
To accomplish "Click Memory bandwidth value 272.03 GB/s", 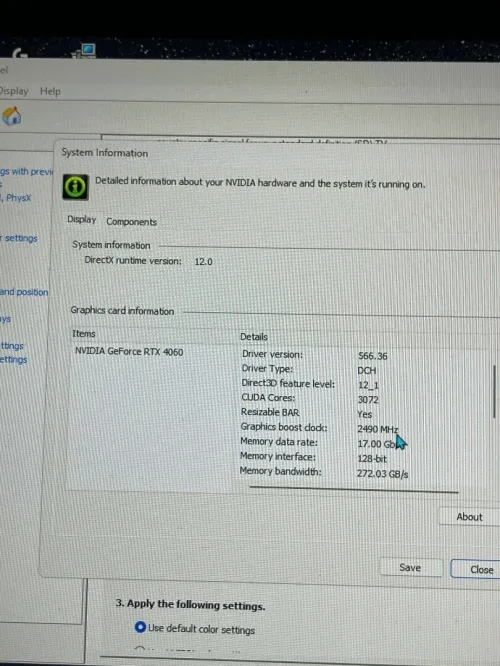I will (382, 474).
